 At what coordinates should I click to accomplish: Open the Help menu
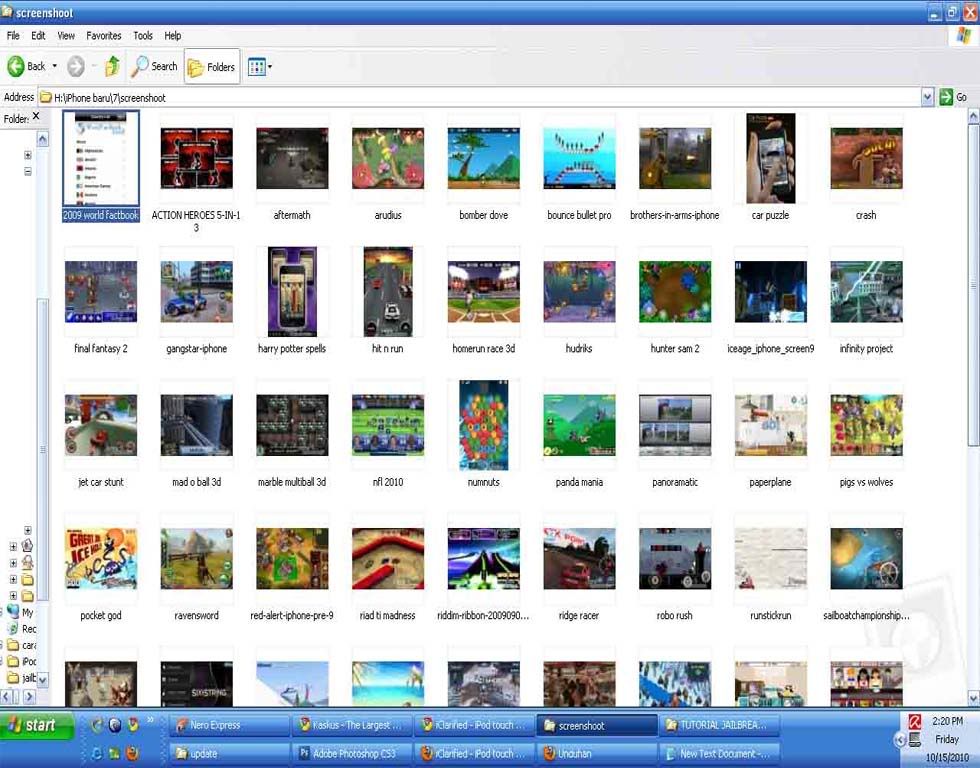coord(172,36)
